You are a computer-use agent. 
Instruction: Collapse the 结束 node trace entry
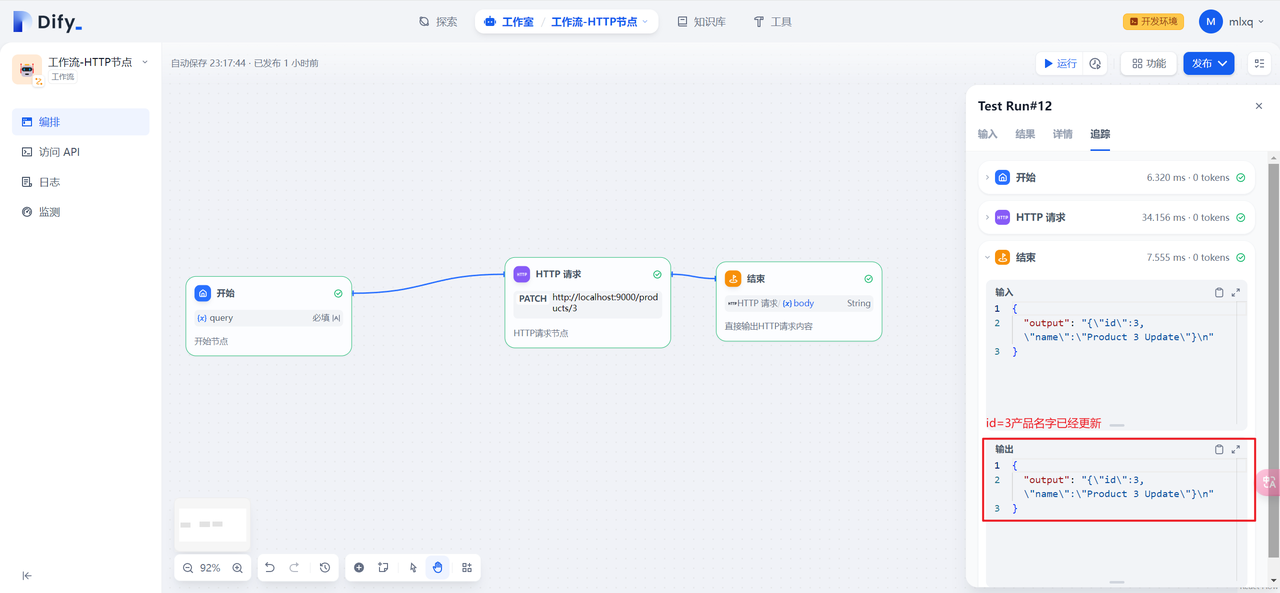(987, 257)
